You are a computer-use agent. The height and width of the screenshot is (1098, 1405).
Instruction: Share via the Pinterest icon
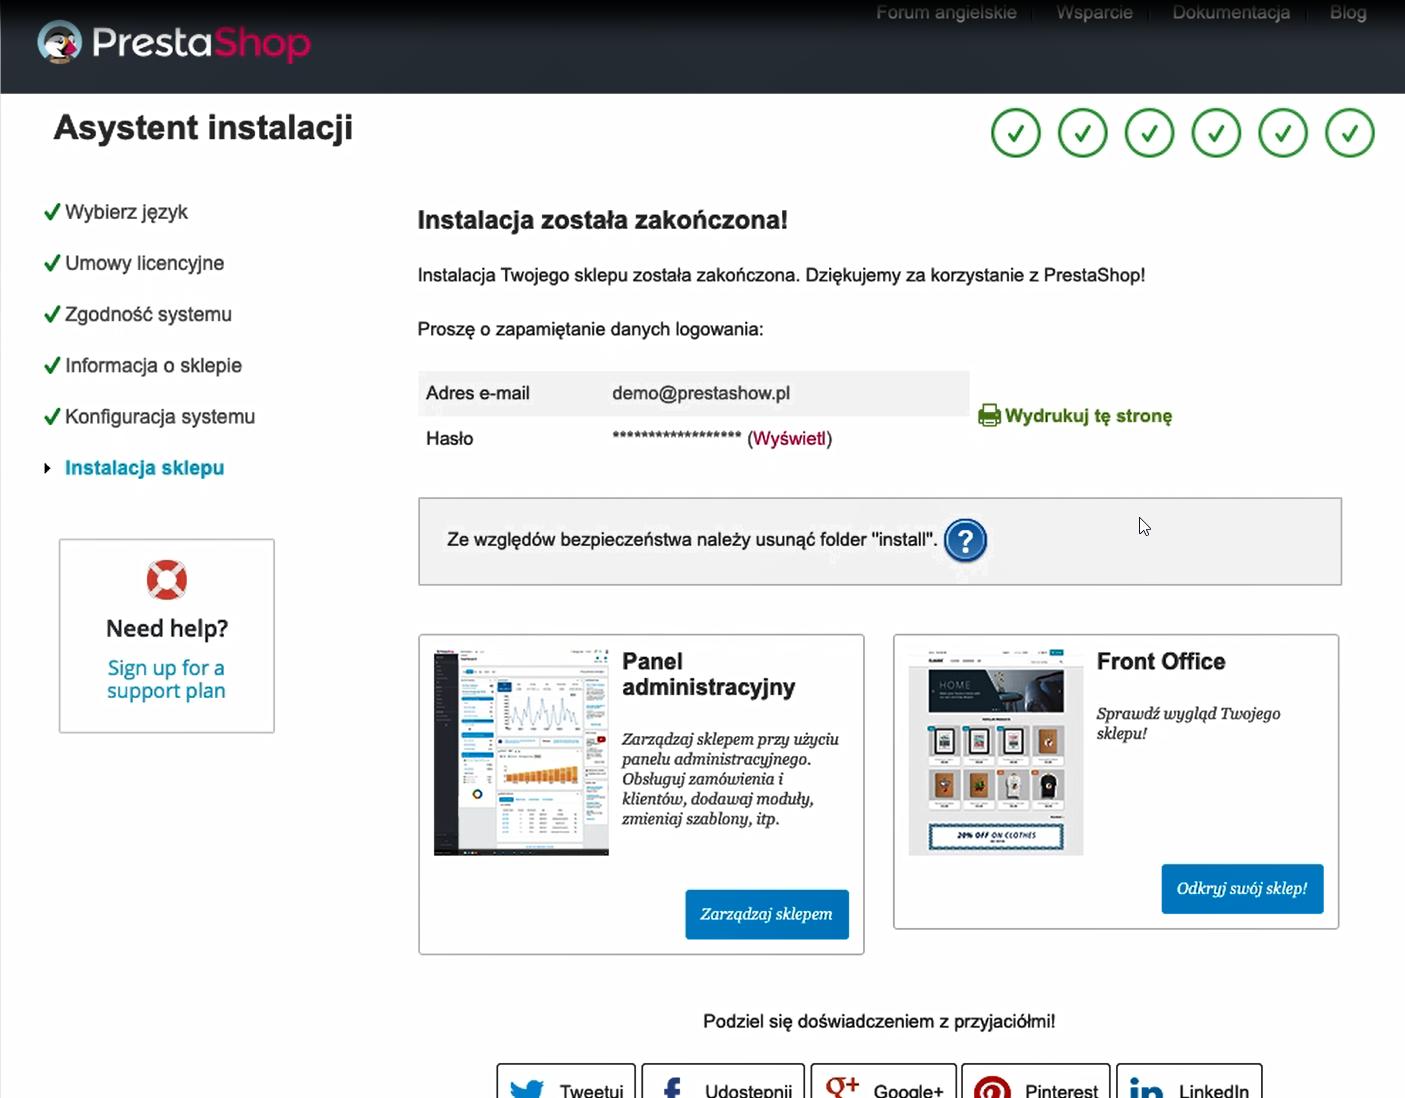tap(991, 1088)
